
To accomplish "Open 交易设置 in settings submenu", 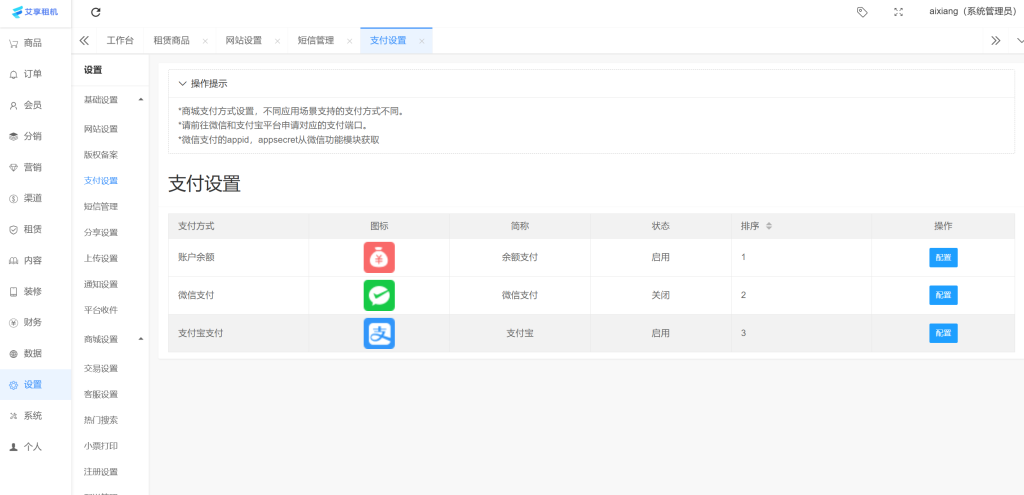I will point(101,368).
